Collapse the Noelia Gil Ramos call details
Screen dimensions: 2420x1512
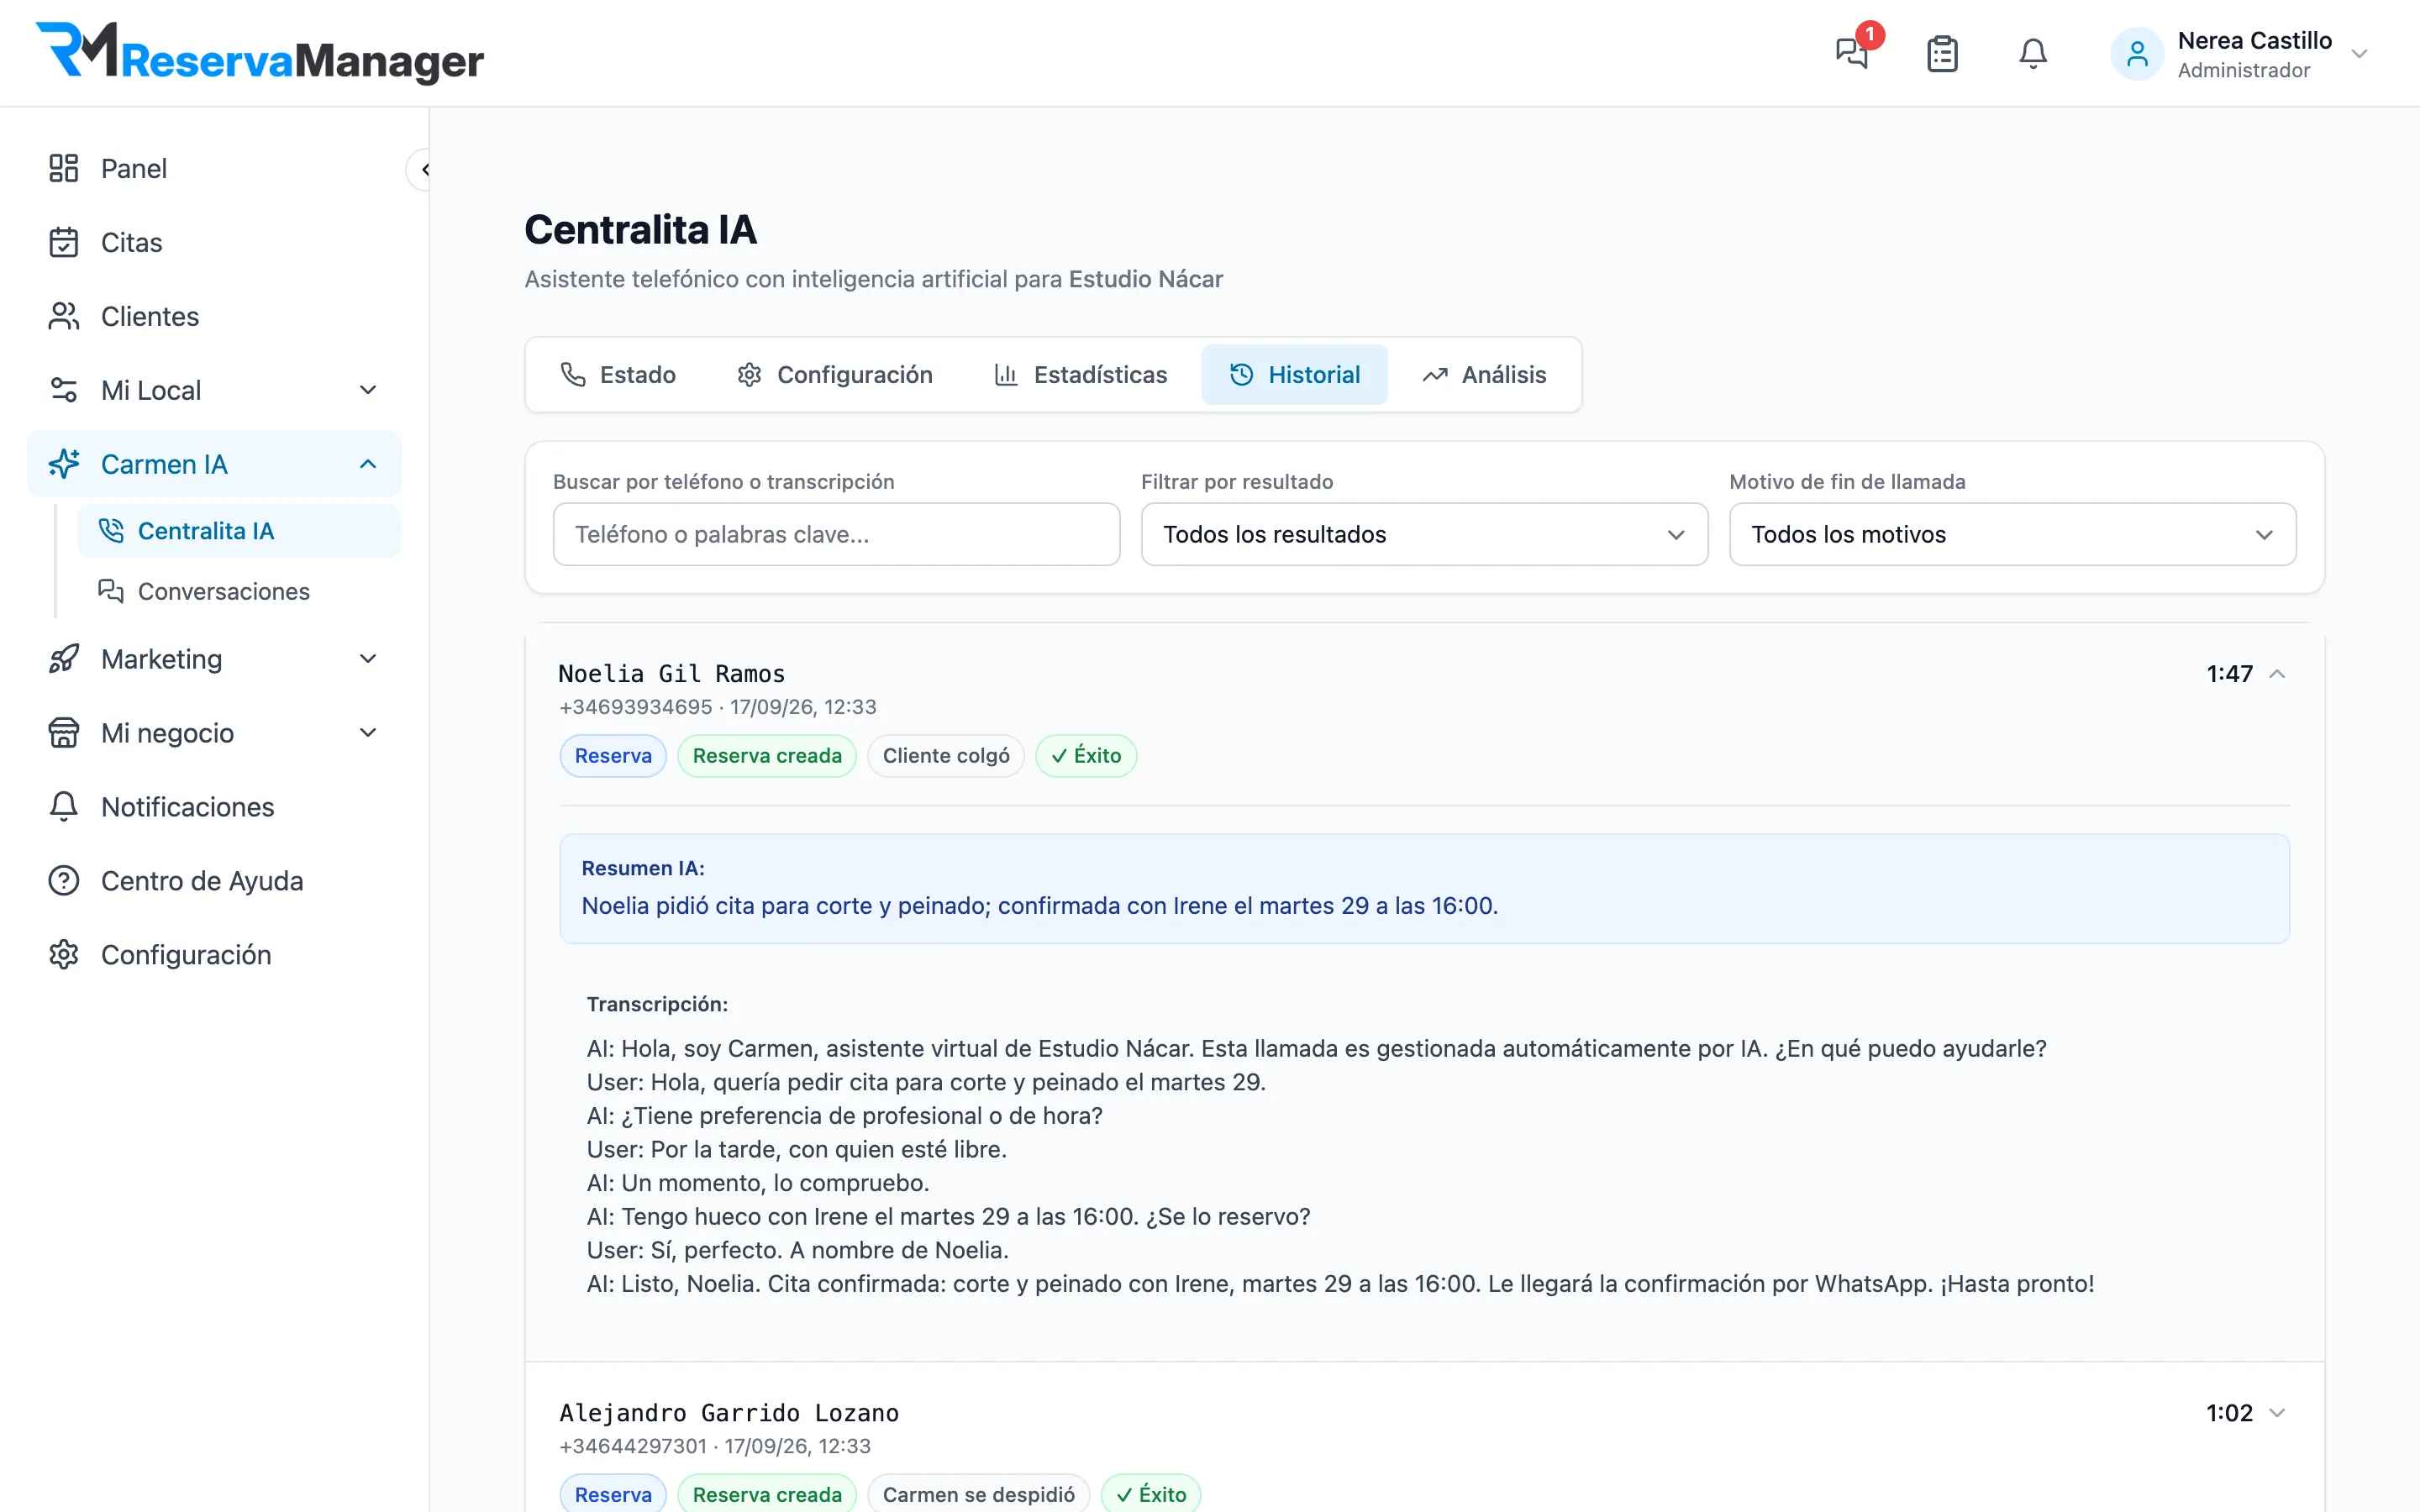pyautogui.click(x=2277, y=674)
